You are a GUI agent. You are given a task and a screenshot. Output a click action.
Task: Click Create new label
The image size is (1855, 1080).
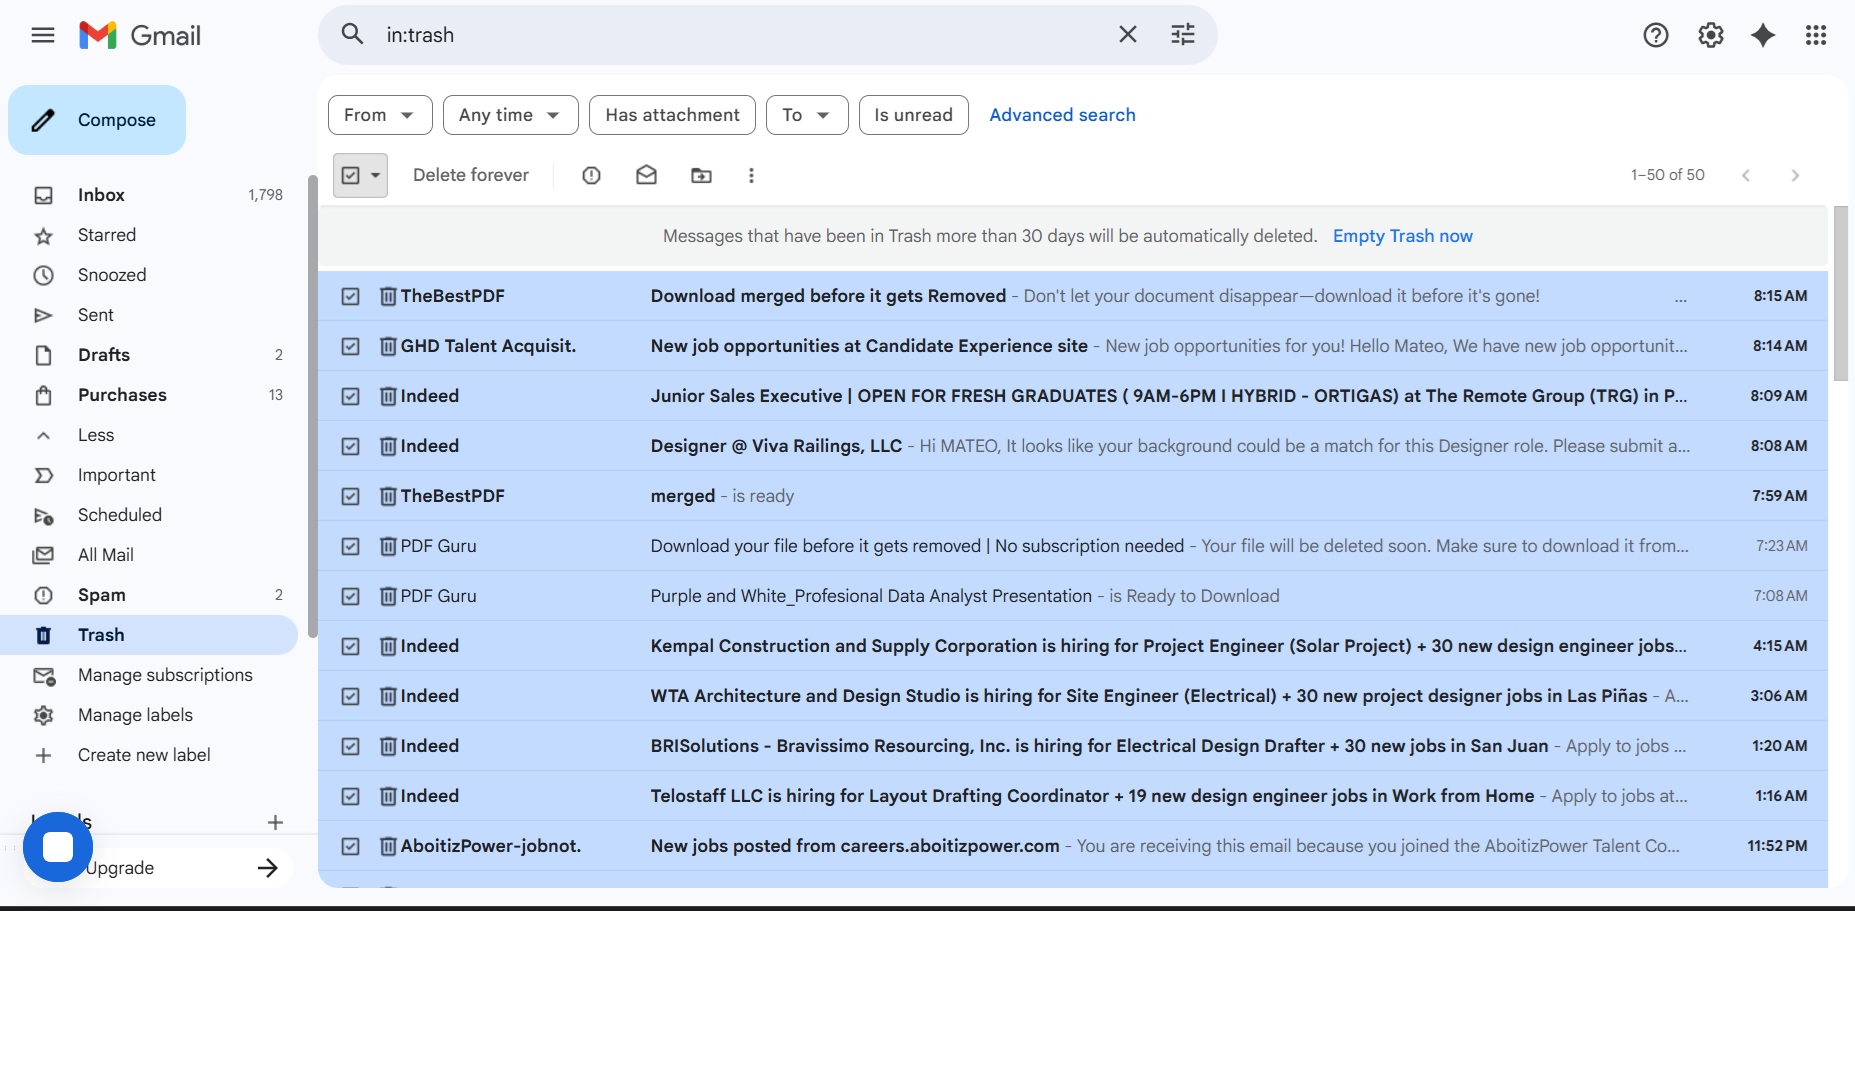[x=150, y=755]
